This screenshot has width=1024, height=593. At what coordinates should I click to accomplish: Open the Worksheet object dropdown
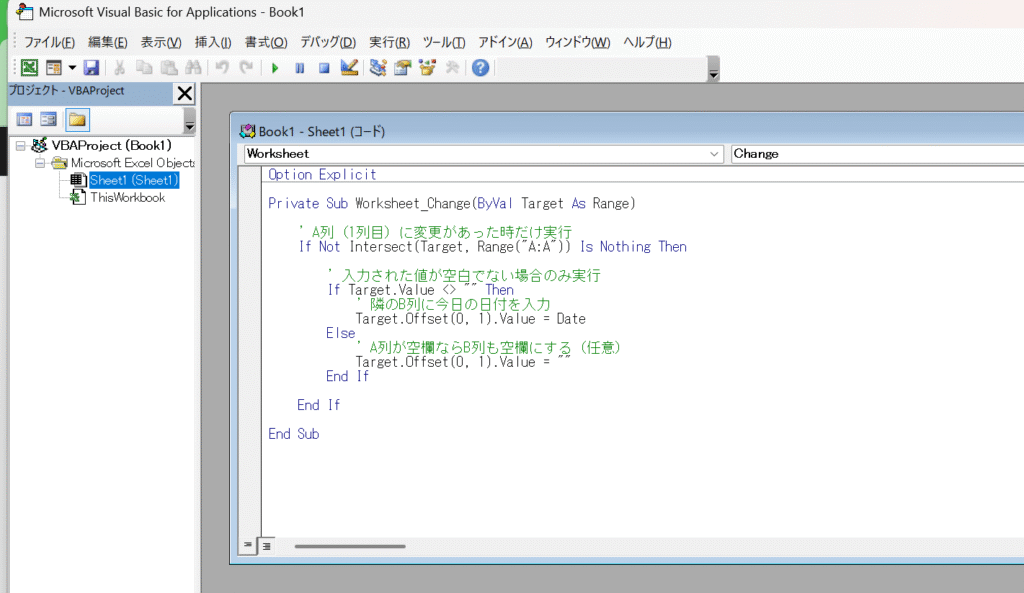pyautogui.click(x=714, y=154)
